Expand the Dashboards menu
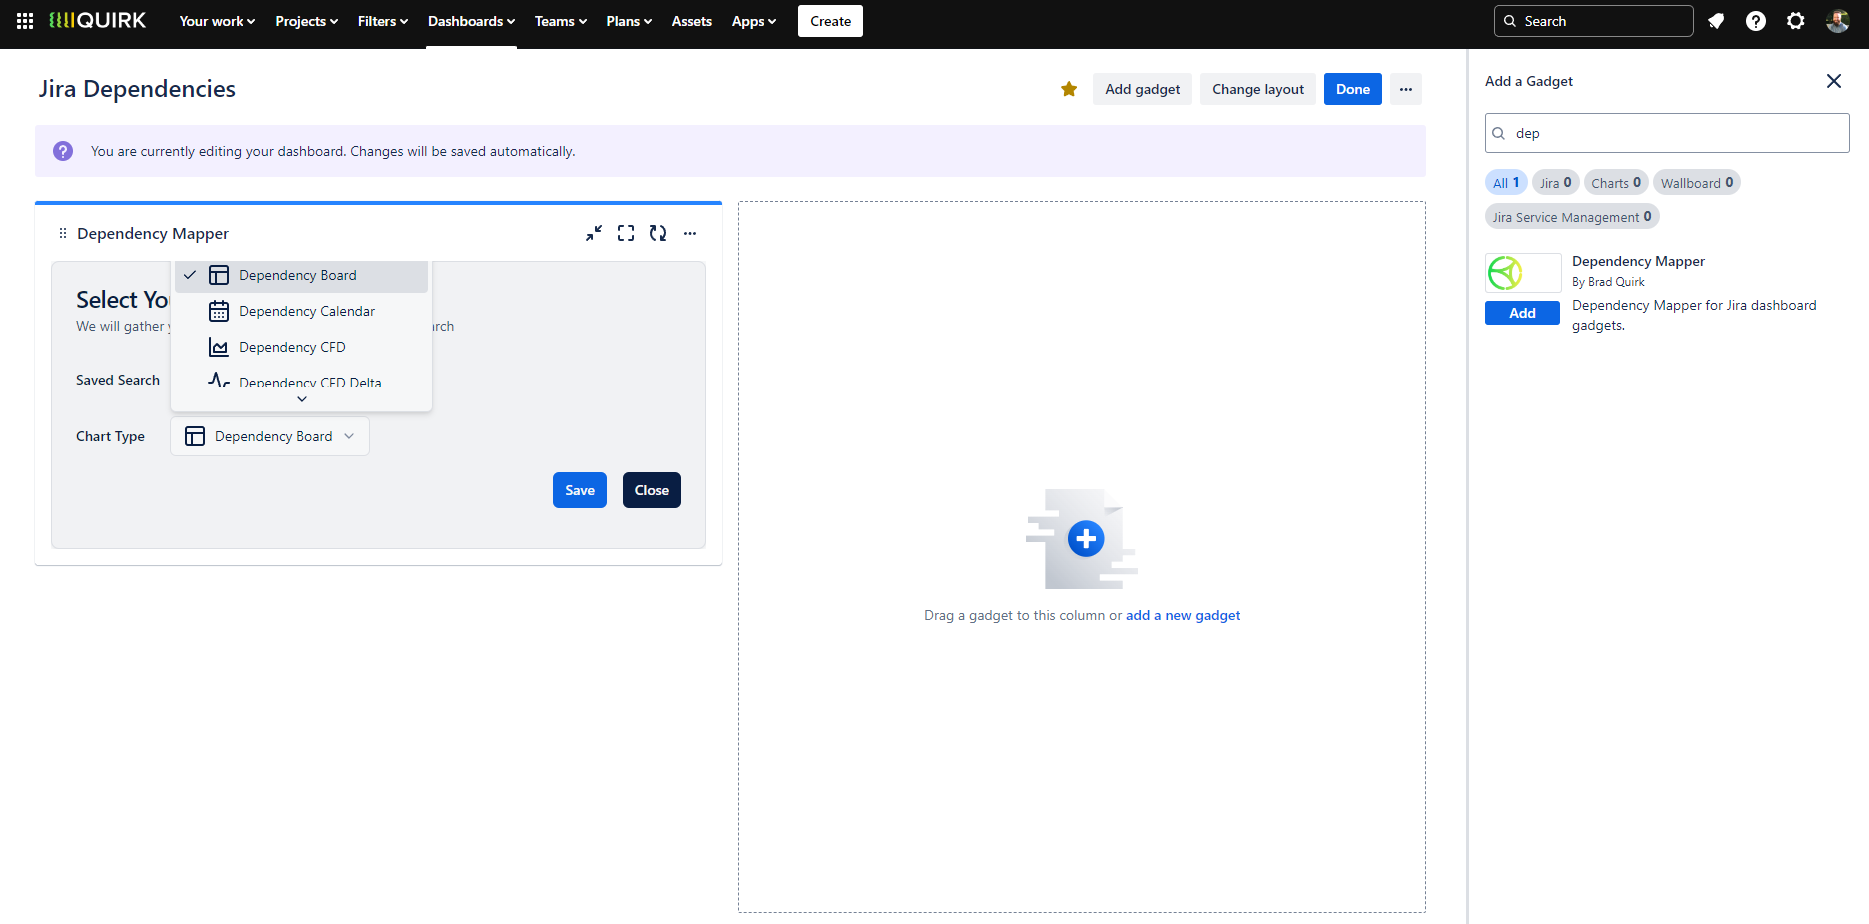 (x=472, y=21)
